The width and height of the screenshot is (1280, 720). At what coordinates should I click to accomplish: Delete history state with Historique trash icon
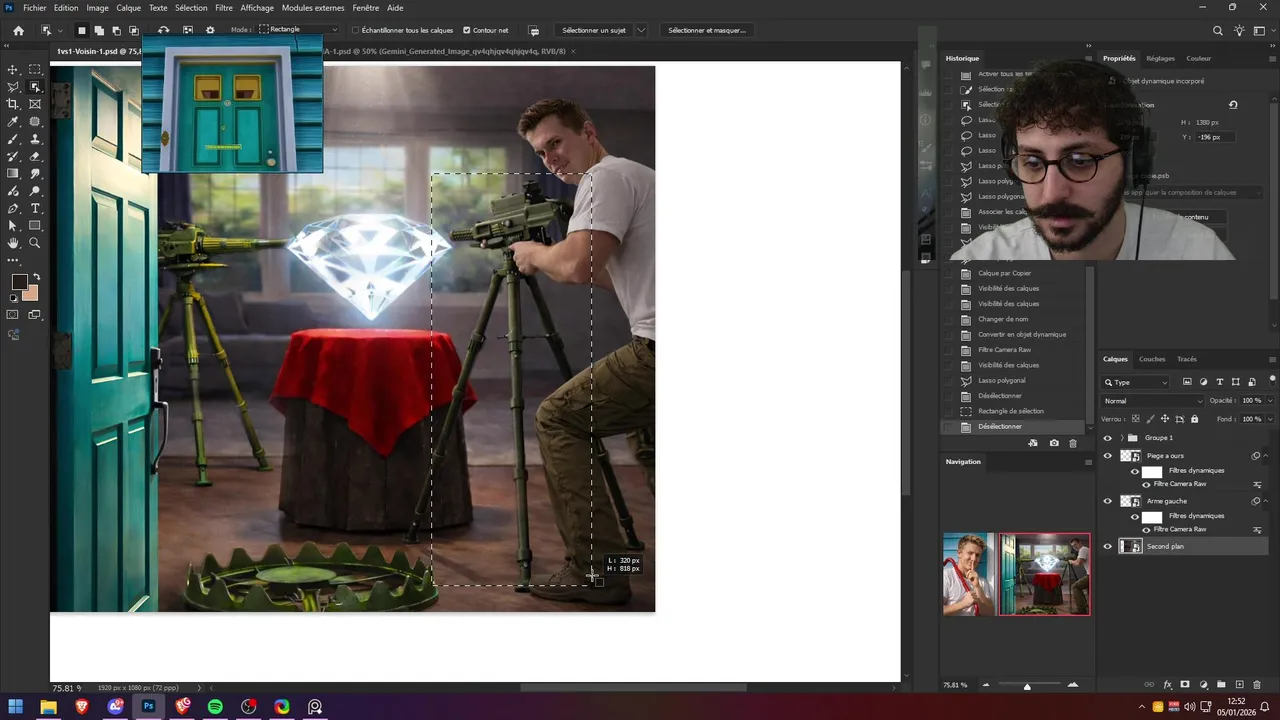pyautogui.click(x=1073, y=443)
